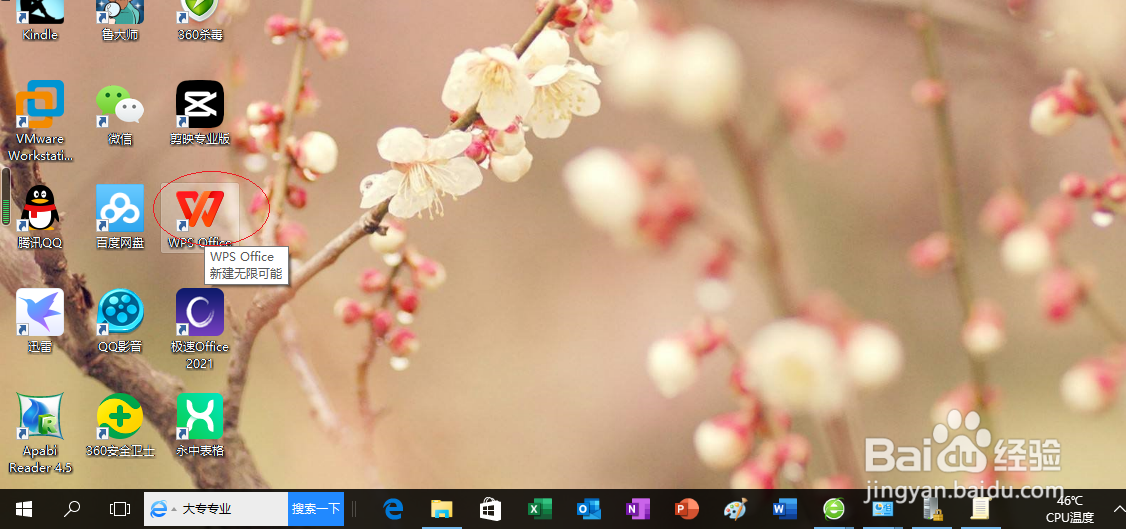Image resolution: width=1126 pixels, height=529 pixels.
Task: Open the 剪映专业版 desktop shortcut
Action: 200,113
